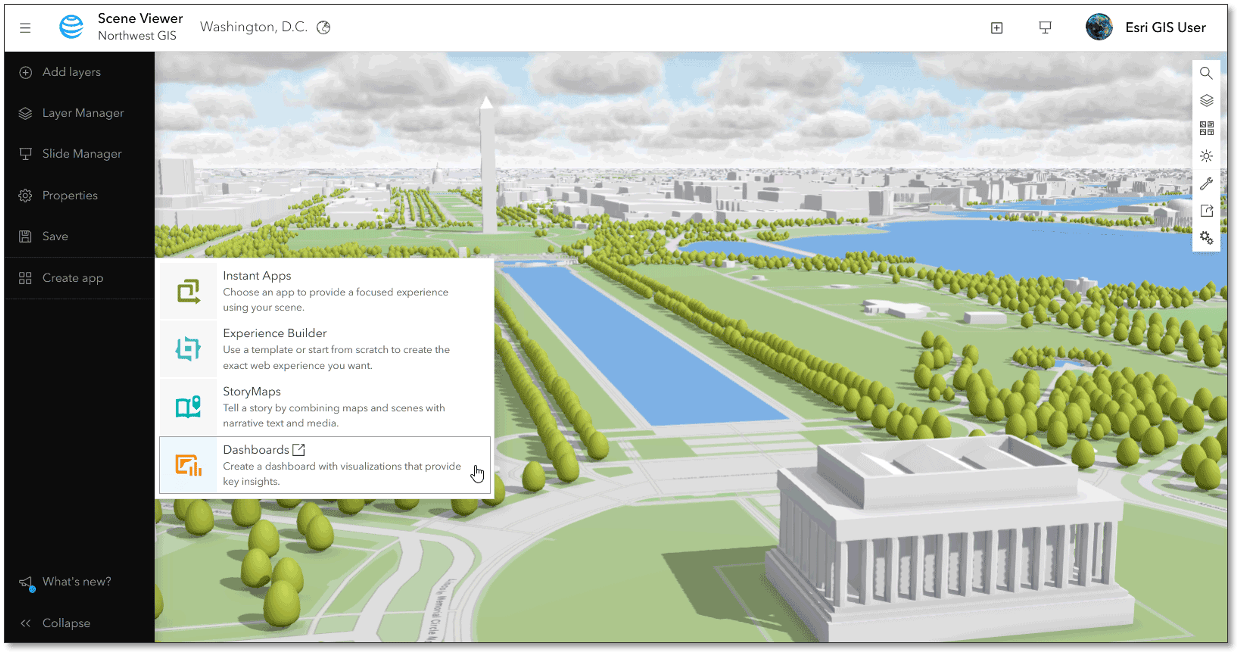Click the Washington Monument in the scene
The width and height of the screenshot is (1242, 656).
[x=486, y=165]
